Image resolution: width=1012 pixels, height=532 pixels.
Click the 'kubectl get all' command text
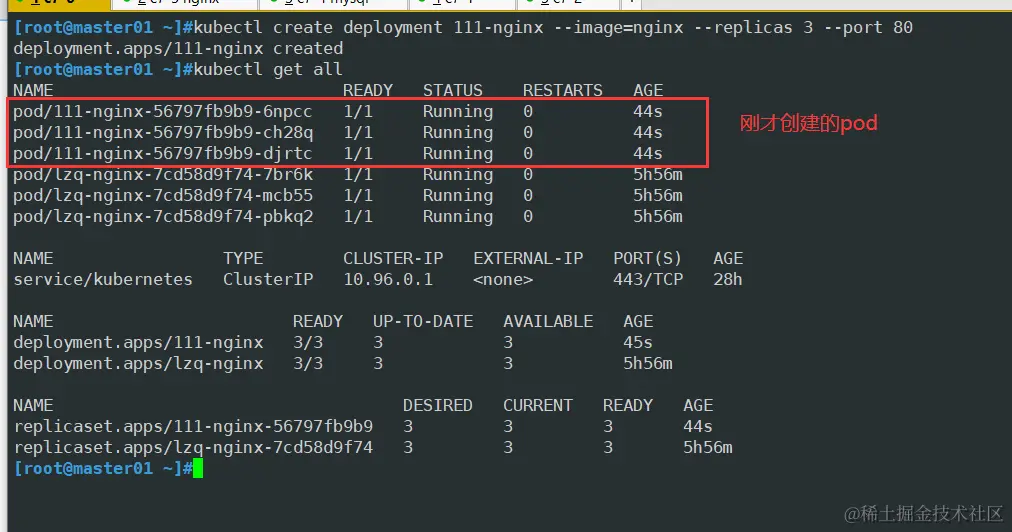point(268,69)
